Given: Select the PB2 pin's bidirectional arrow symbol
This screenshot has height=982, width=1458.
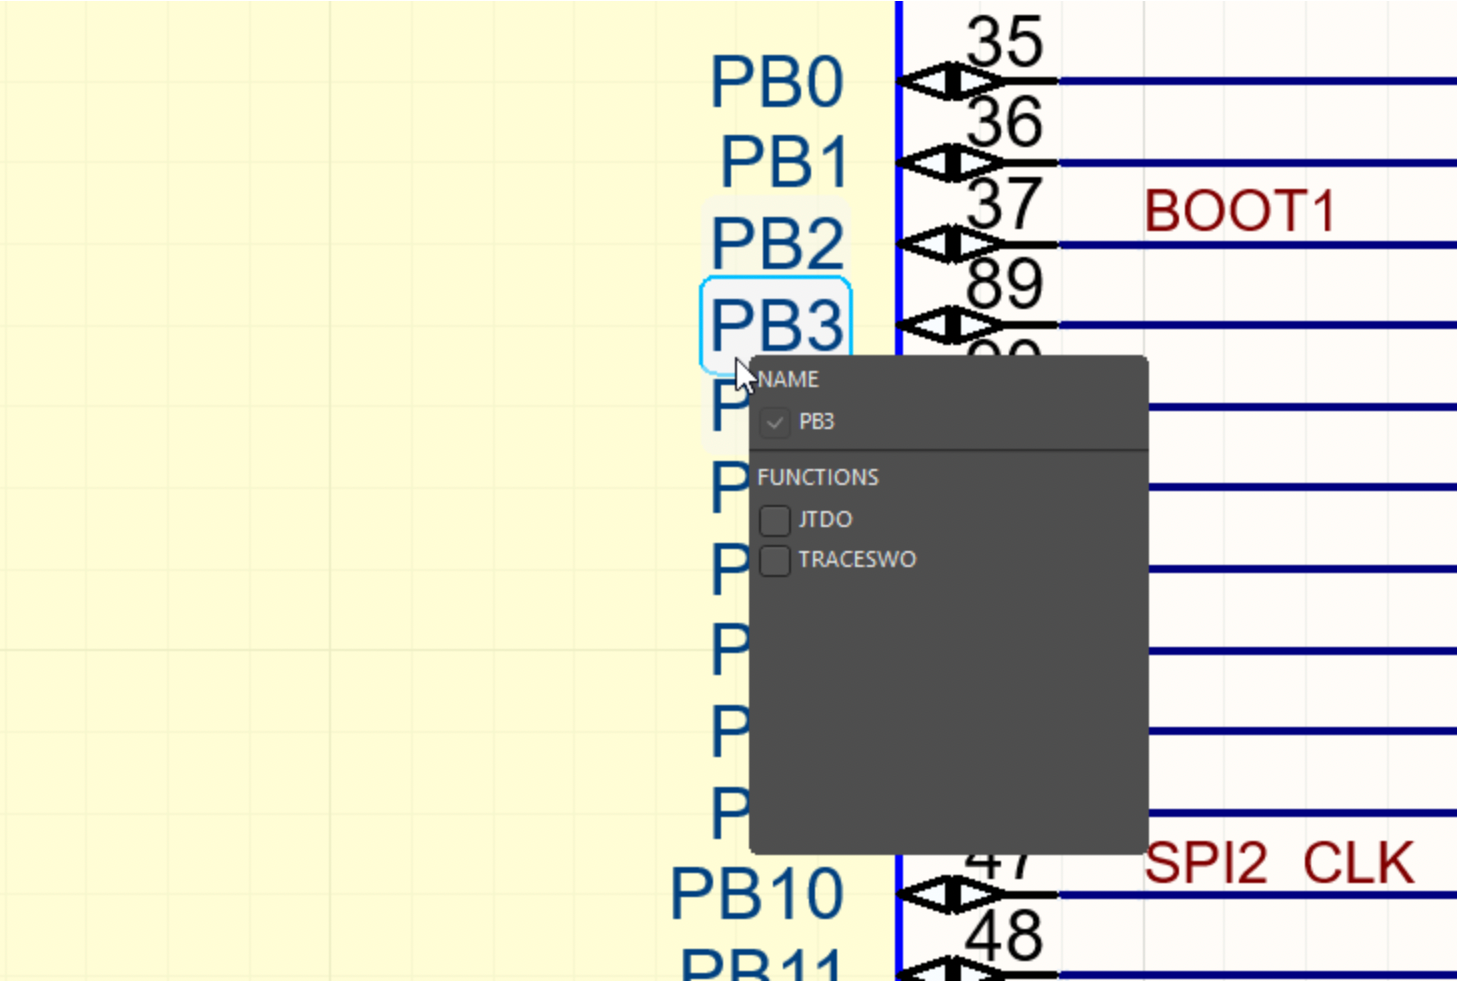Looking at the screenshot, I should pyautogui.click(x=950, y=244).
